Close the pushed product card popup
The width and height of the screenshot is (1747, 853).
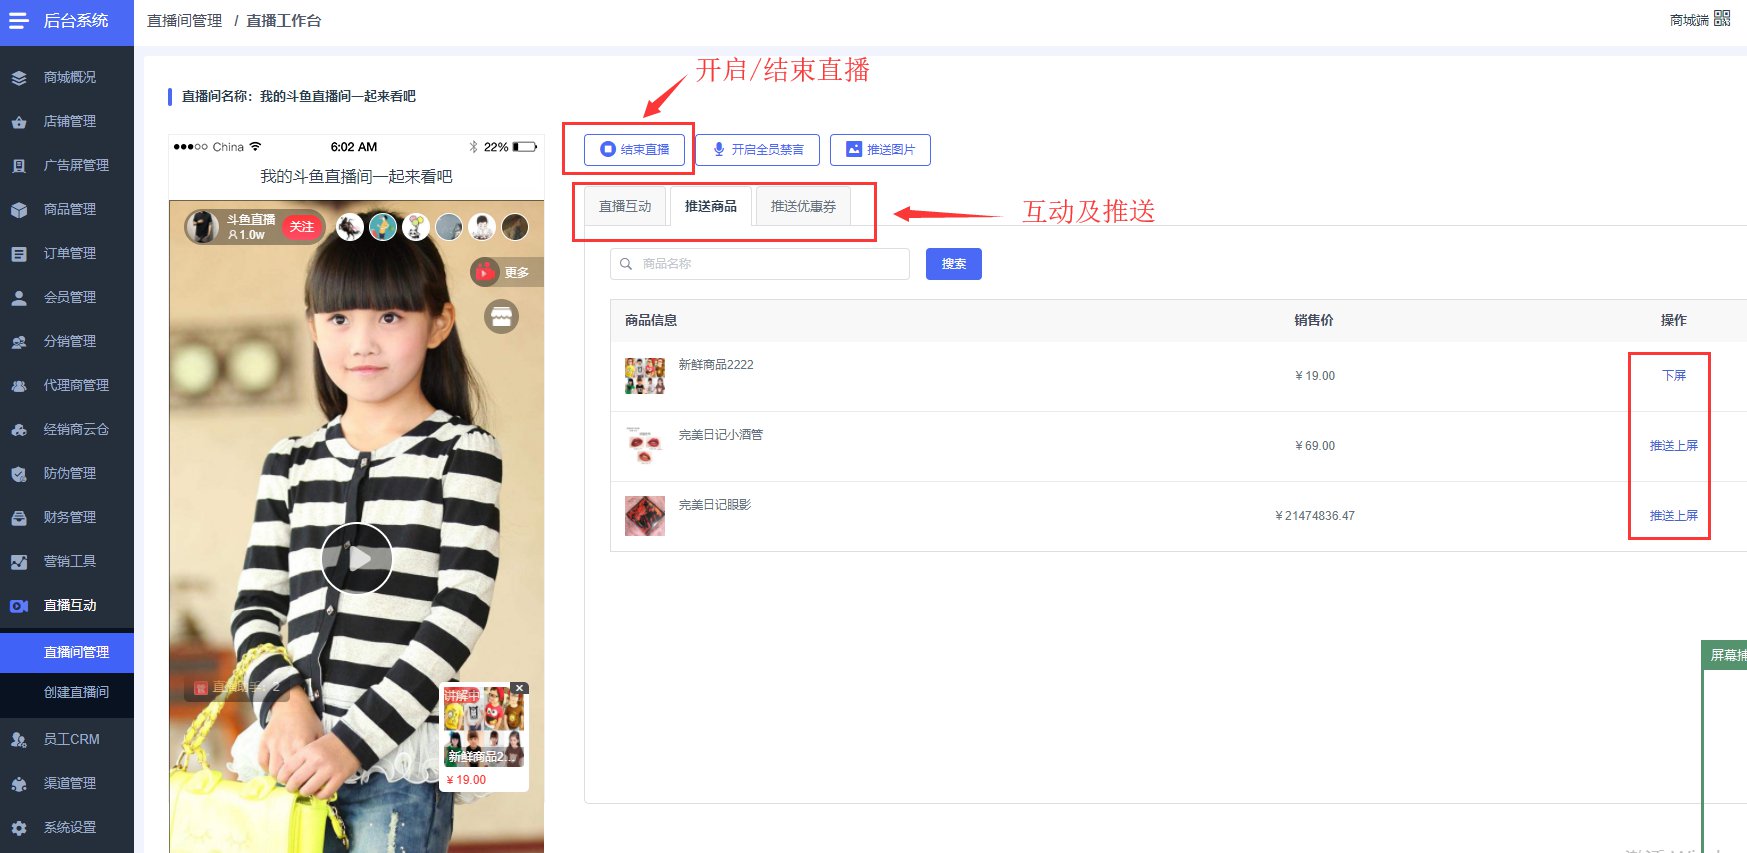pos(519,688)
